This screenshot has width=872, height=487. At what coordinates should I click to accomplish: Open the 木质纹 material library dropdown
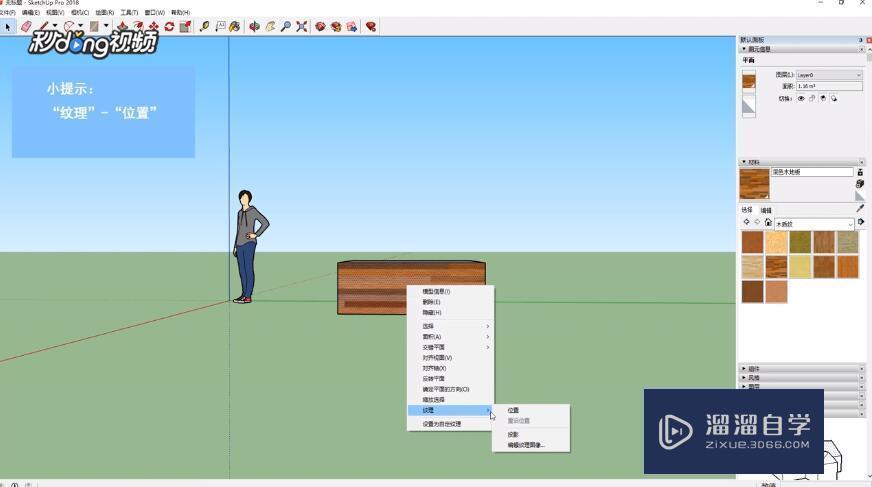click(814, 224)
